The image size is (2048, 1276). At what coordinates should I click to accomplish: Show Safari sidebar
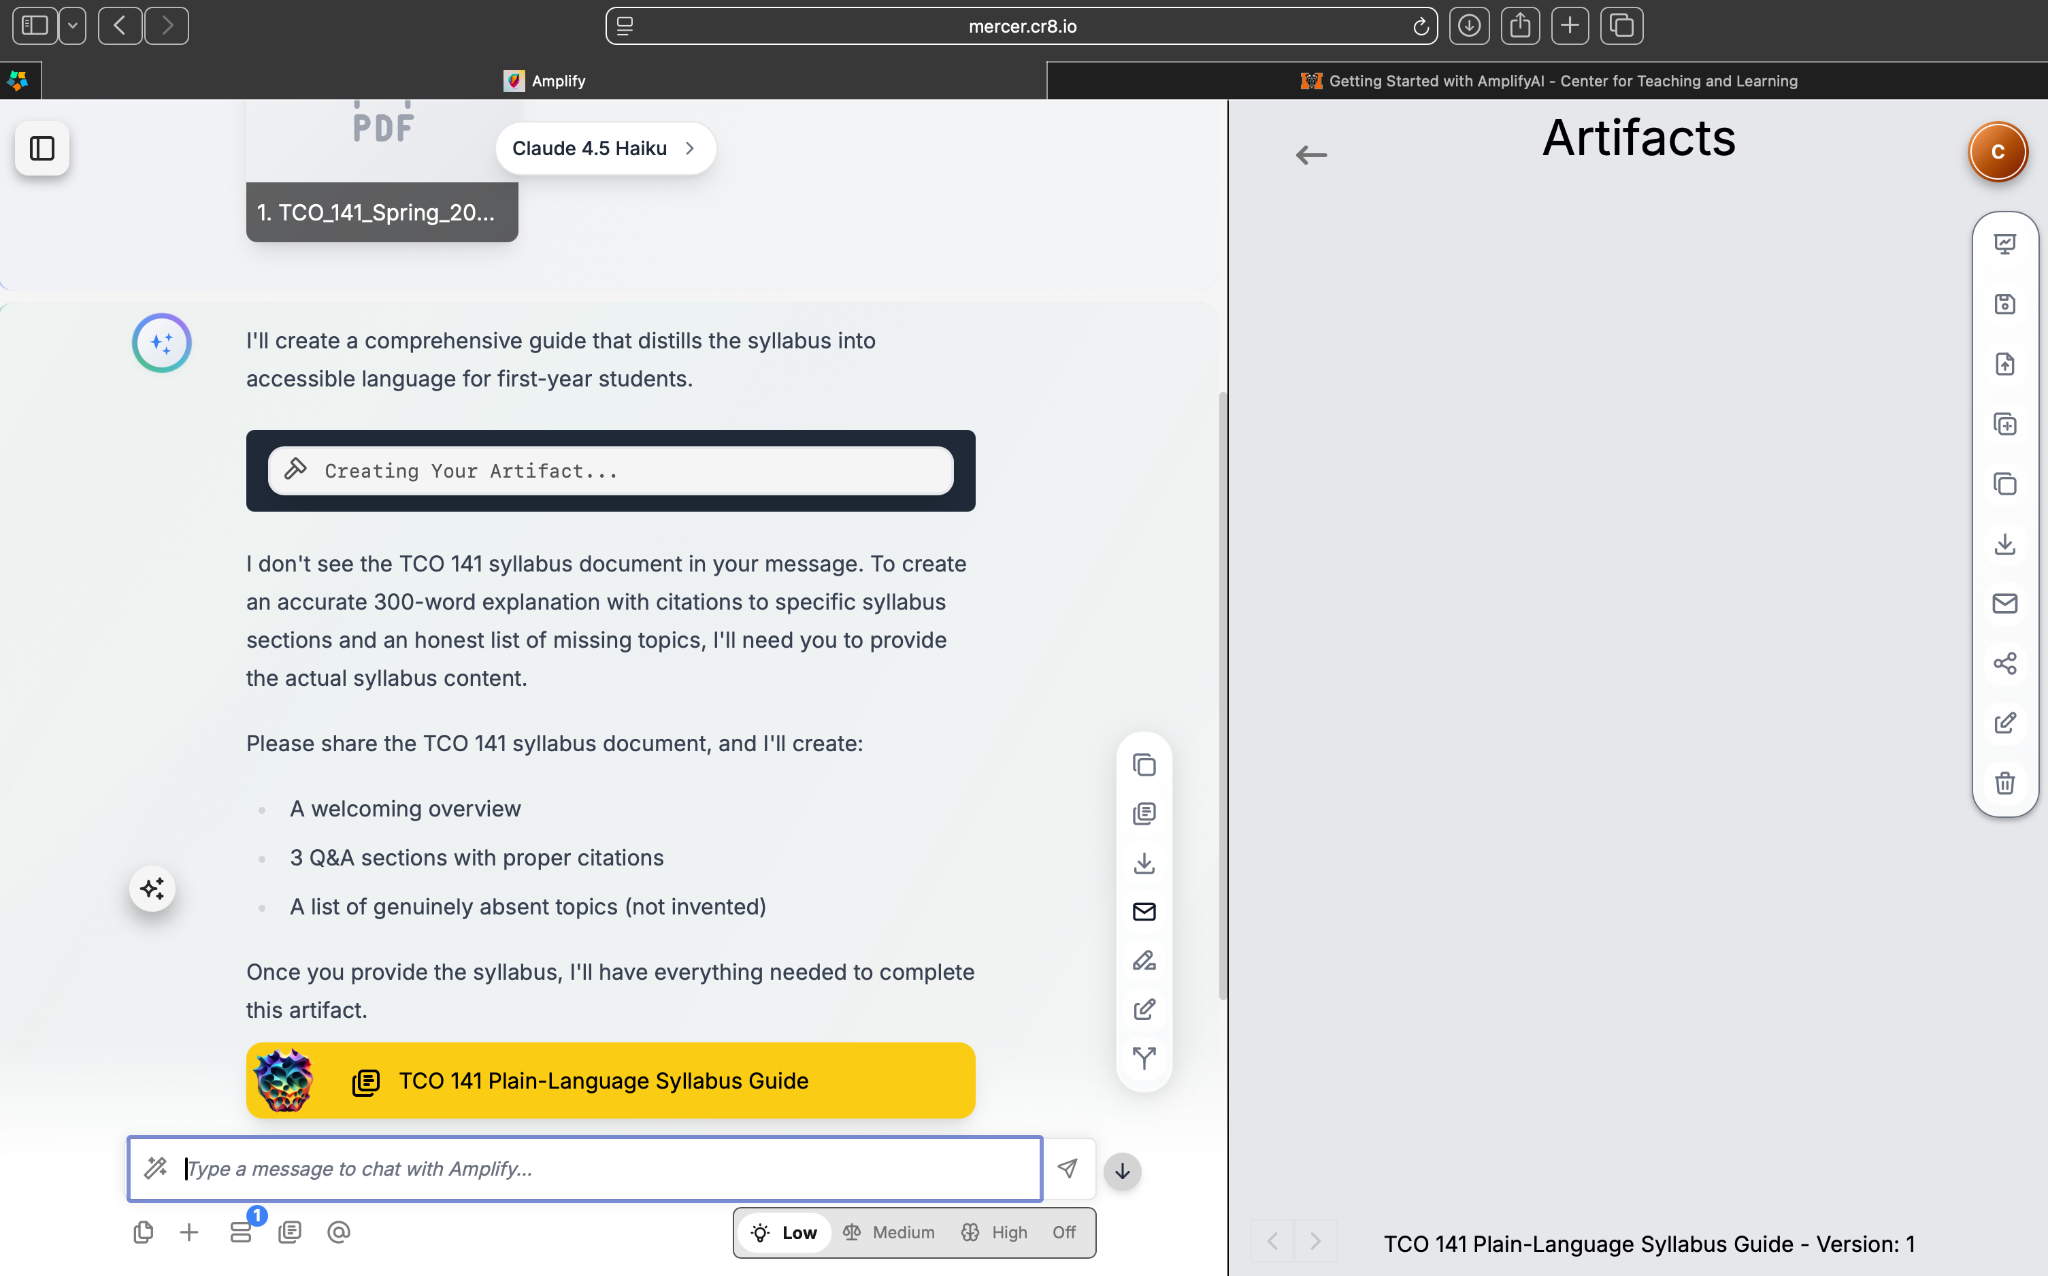tap(36, 26)
